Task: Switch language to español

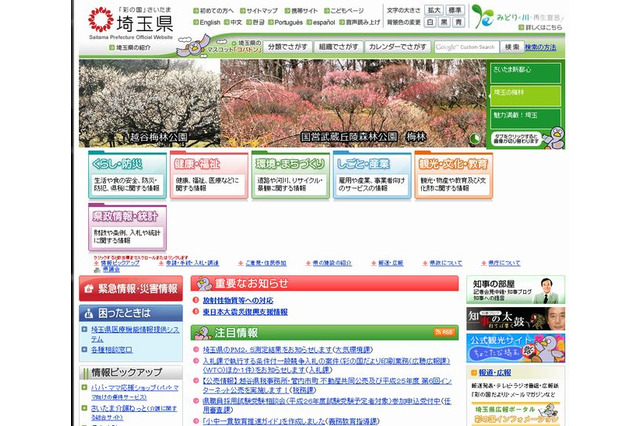Action: coord(321,22)
